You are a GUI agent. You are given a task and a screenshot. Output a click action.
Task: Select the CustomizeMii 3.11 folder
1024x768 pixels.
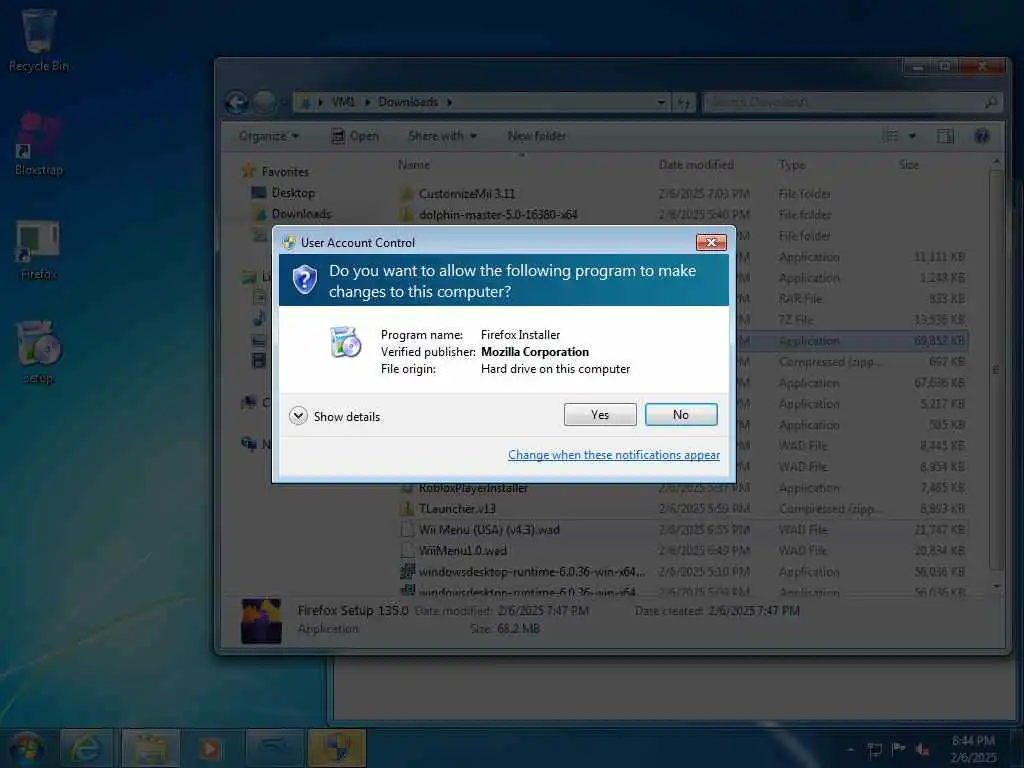click(x=466, y=194)
